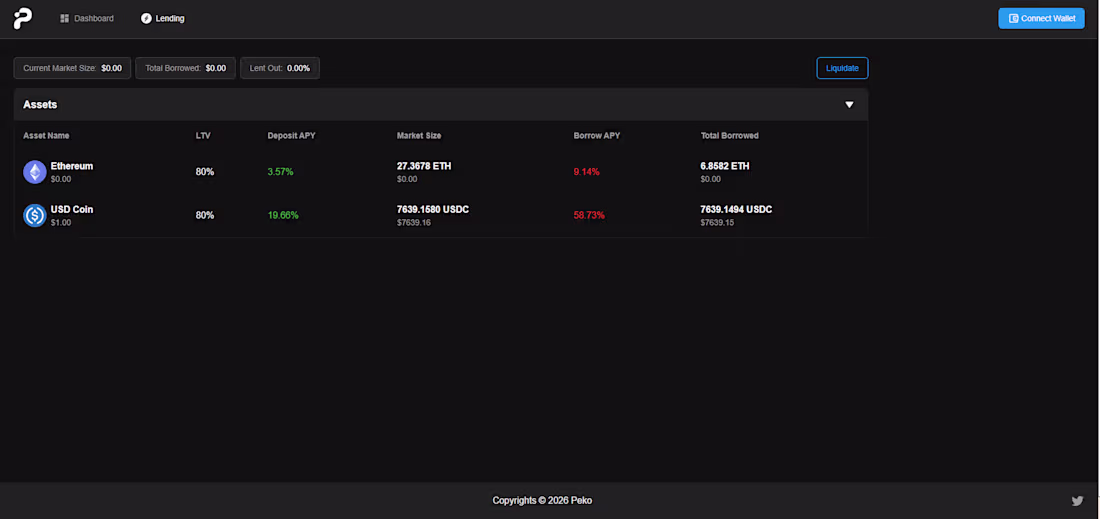
Task: Open the Twitter link in the footer
Action: click(x=1078, y=501)
